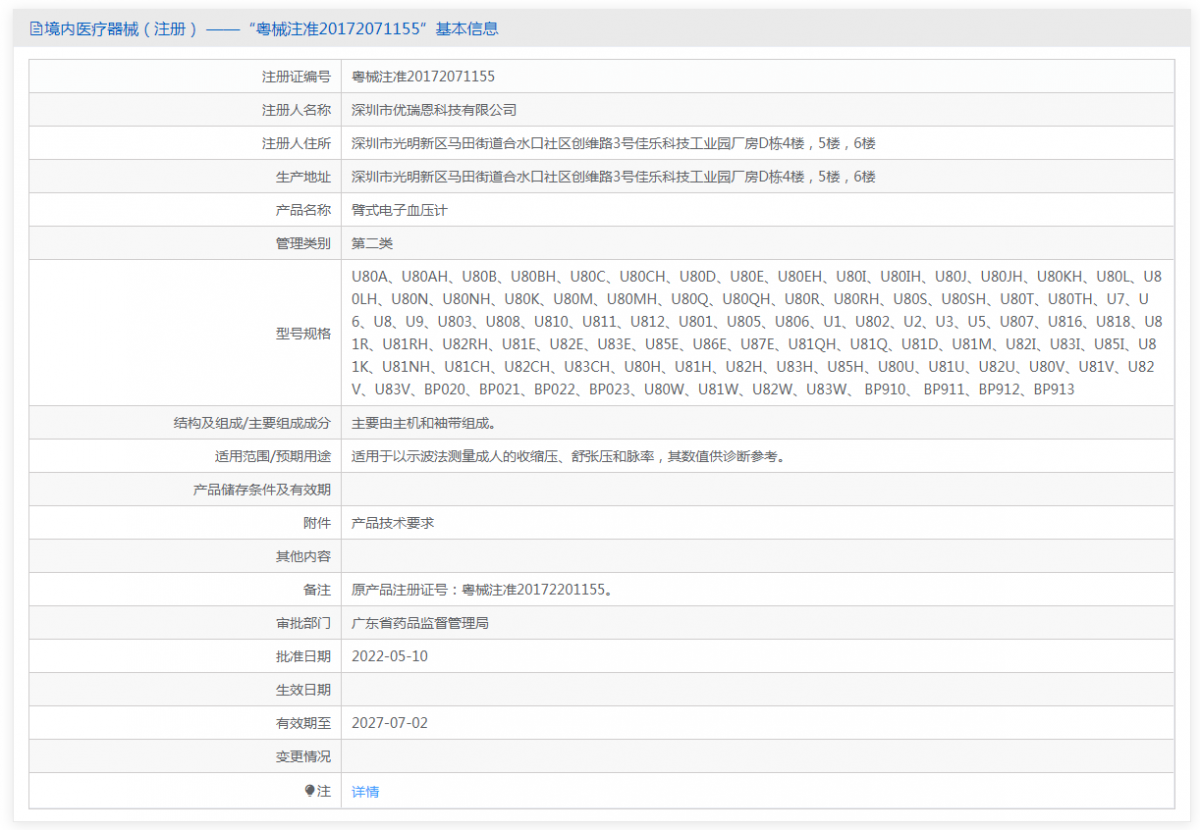Open the 详情 link
This screenshot has width=1200, height=830.
pos(365,791)
